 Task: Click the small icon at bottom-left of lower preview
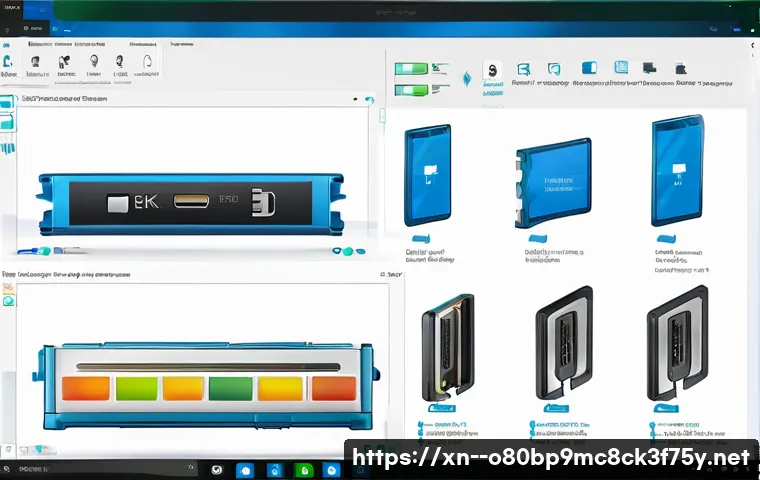click(8, 449)
